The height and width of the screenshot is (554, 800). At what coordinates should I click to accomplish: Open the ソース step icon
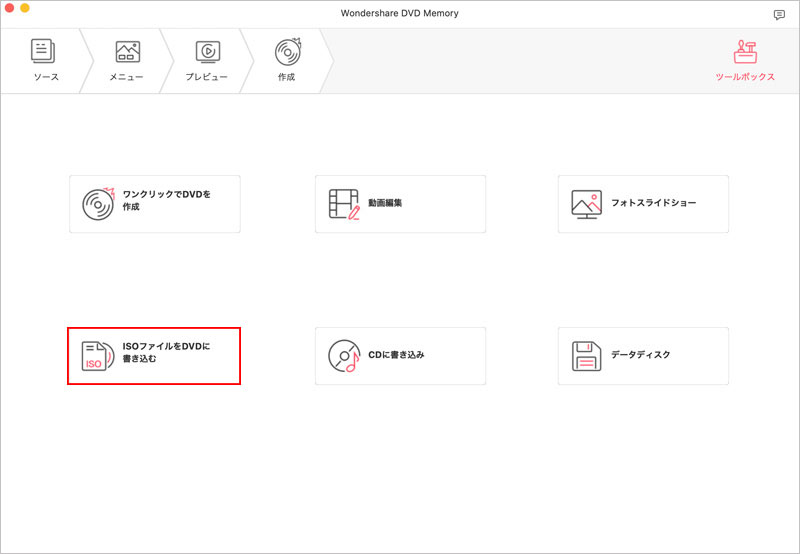pos(43,51)
